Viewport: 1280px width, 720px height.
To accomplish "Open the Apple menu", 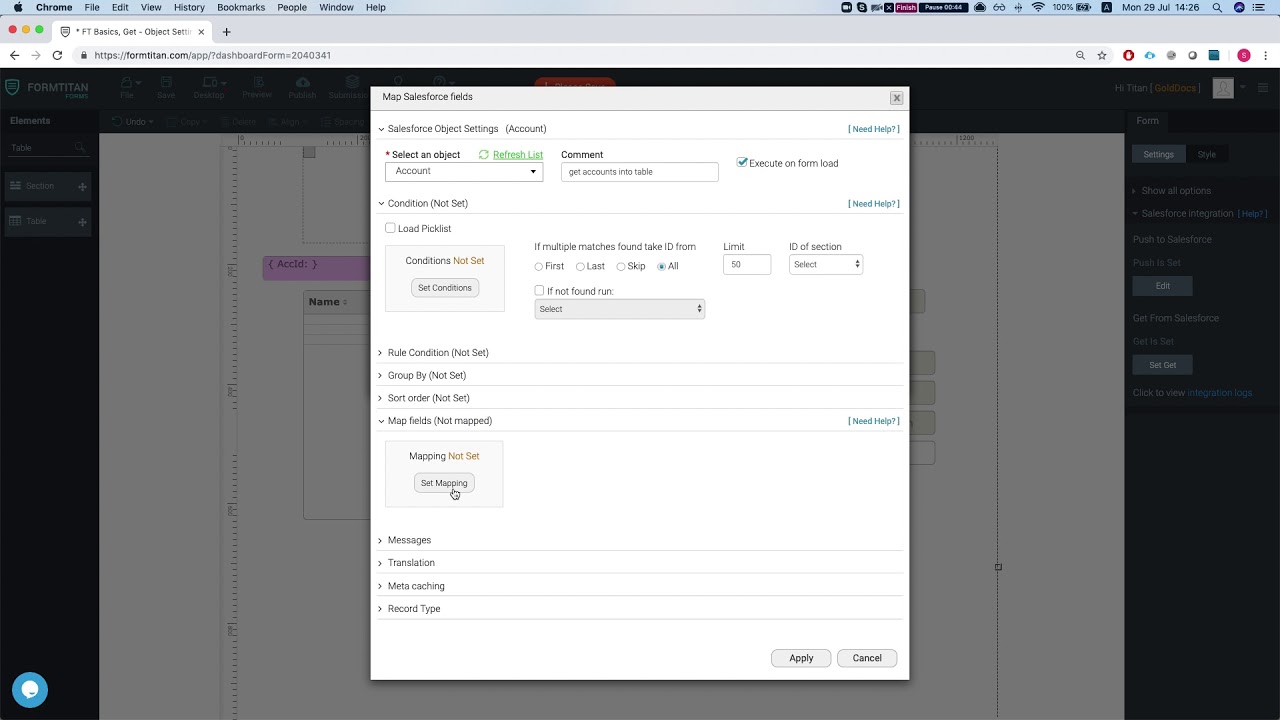I will (17, 7).
